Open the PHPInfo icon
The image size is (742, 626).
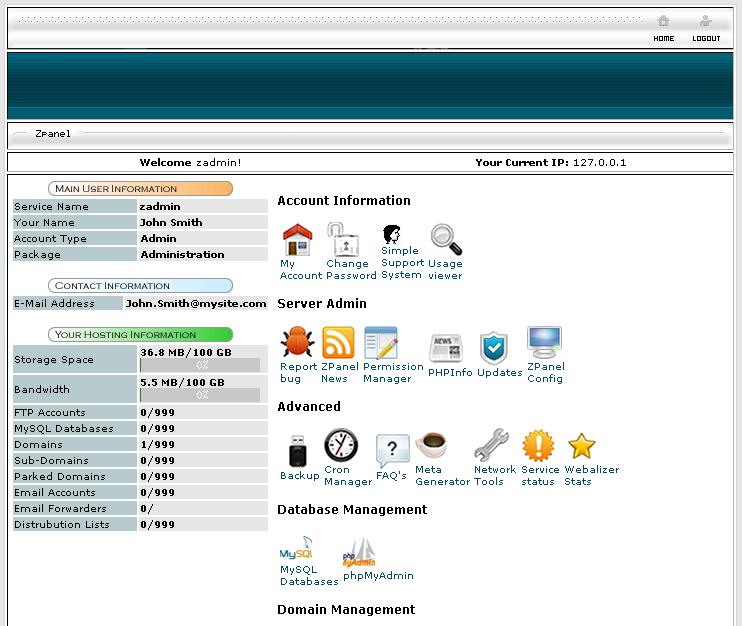446,348
